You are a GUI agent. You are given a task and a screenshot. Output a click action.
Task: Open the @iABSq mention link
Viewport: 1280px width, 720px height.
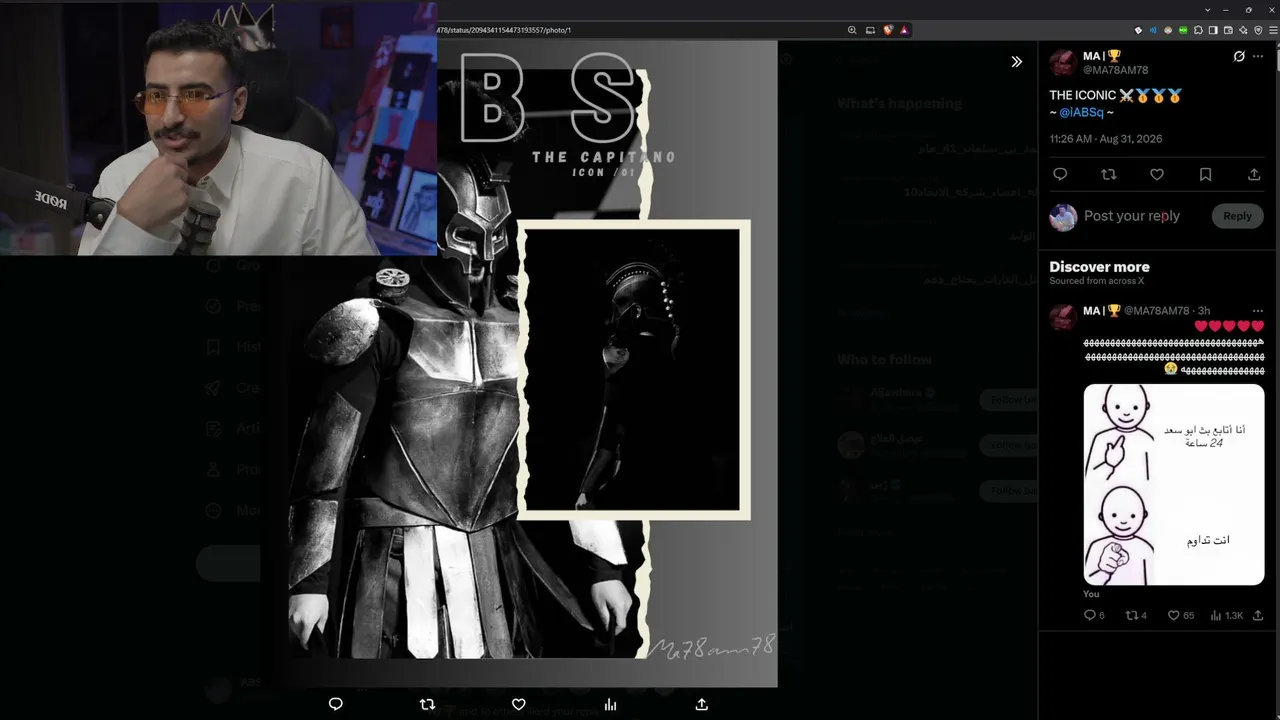pyautogui.click(x=1081, y=113)
